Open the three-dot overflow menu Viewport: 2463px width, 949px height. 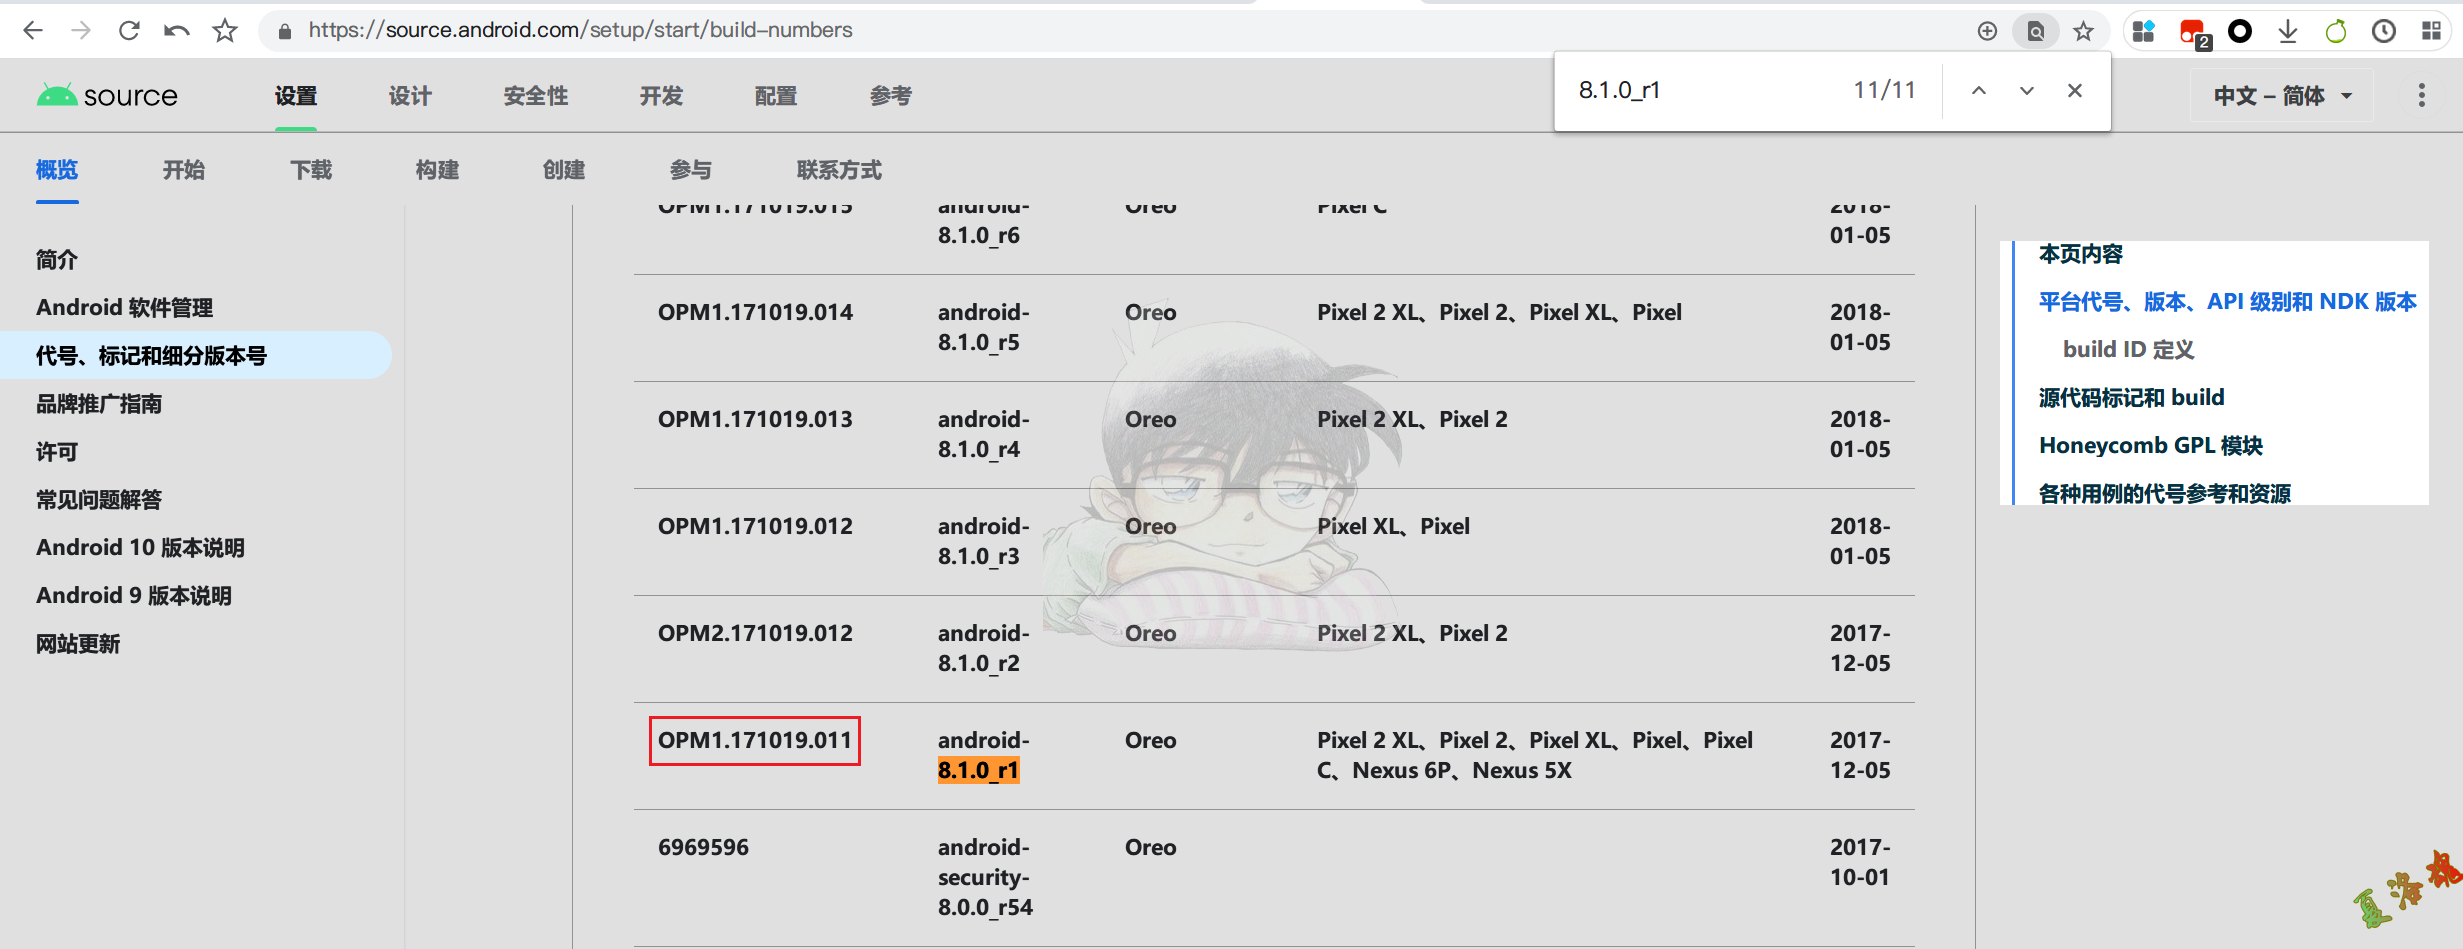[x=2421, y=96]
